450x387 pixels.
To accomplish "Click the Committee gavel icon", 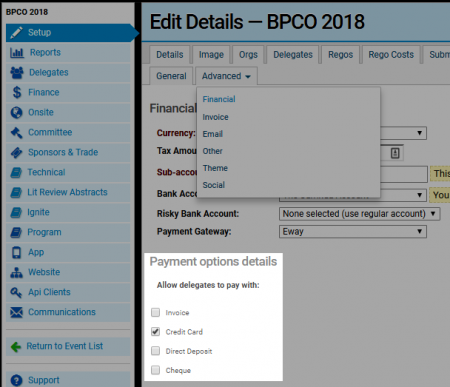I will (x=16, y=132).
